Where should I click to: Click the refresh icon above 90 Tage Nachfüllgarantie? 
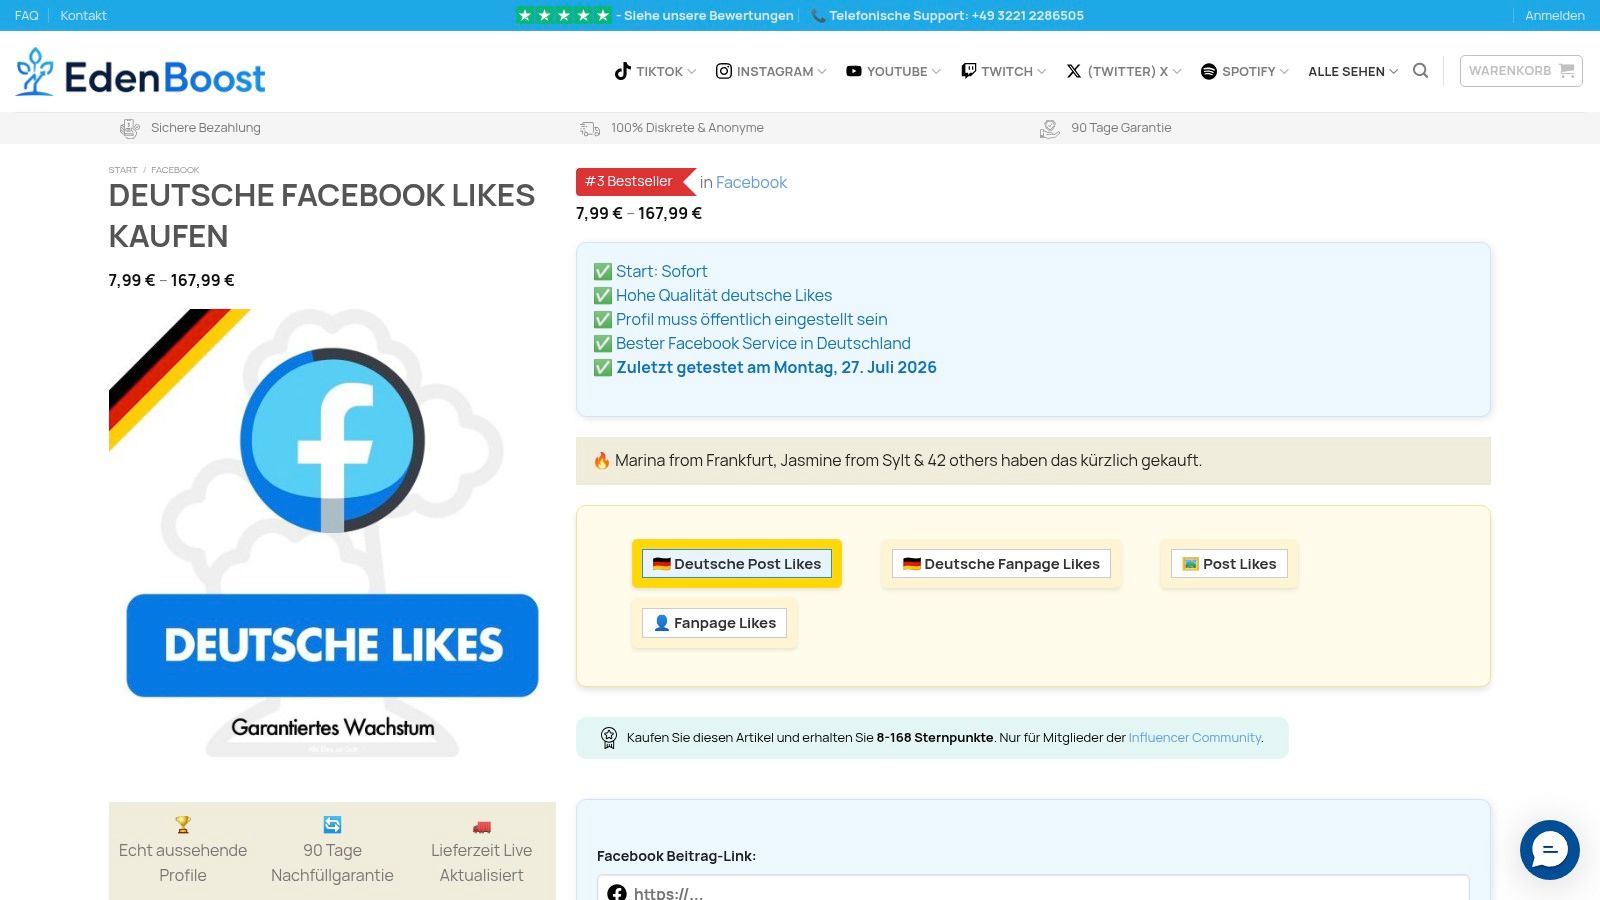[x=332, y=824]
